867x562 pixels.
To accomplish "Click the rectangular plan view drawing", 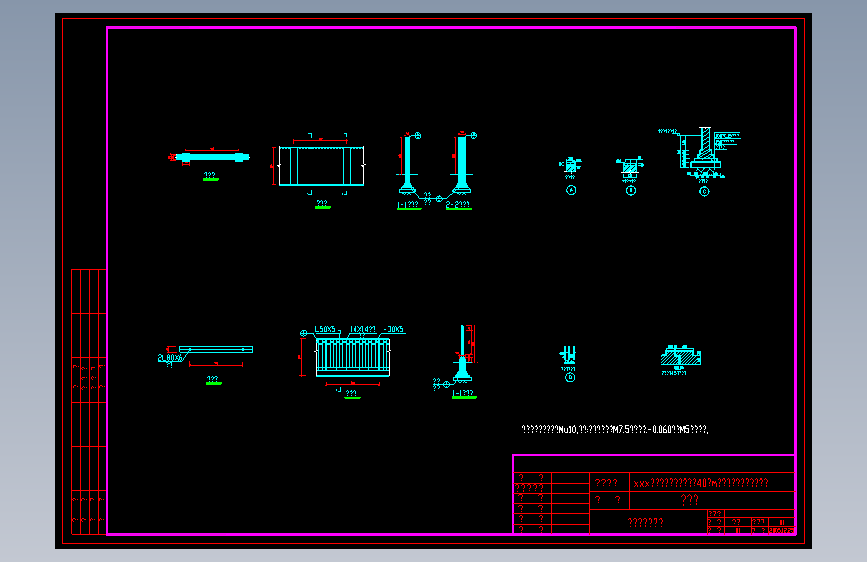I will point(321,165).
